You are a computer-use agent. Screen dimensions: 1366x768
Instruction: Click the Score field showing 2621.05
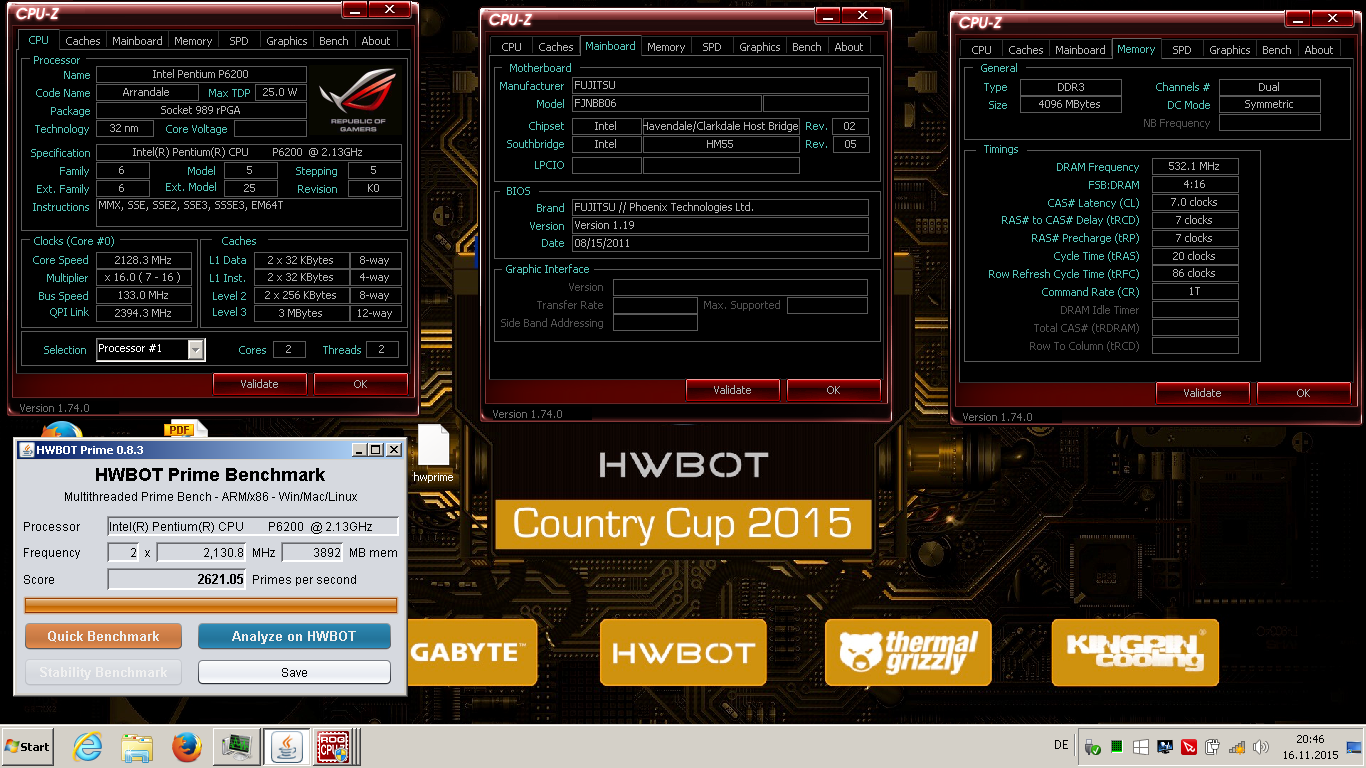(177, 579)
